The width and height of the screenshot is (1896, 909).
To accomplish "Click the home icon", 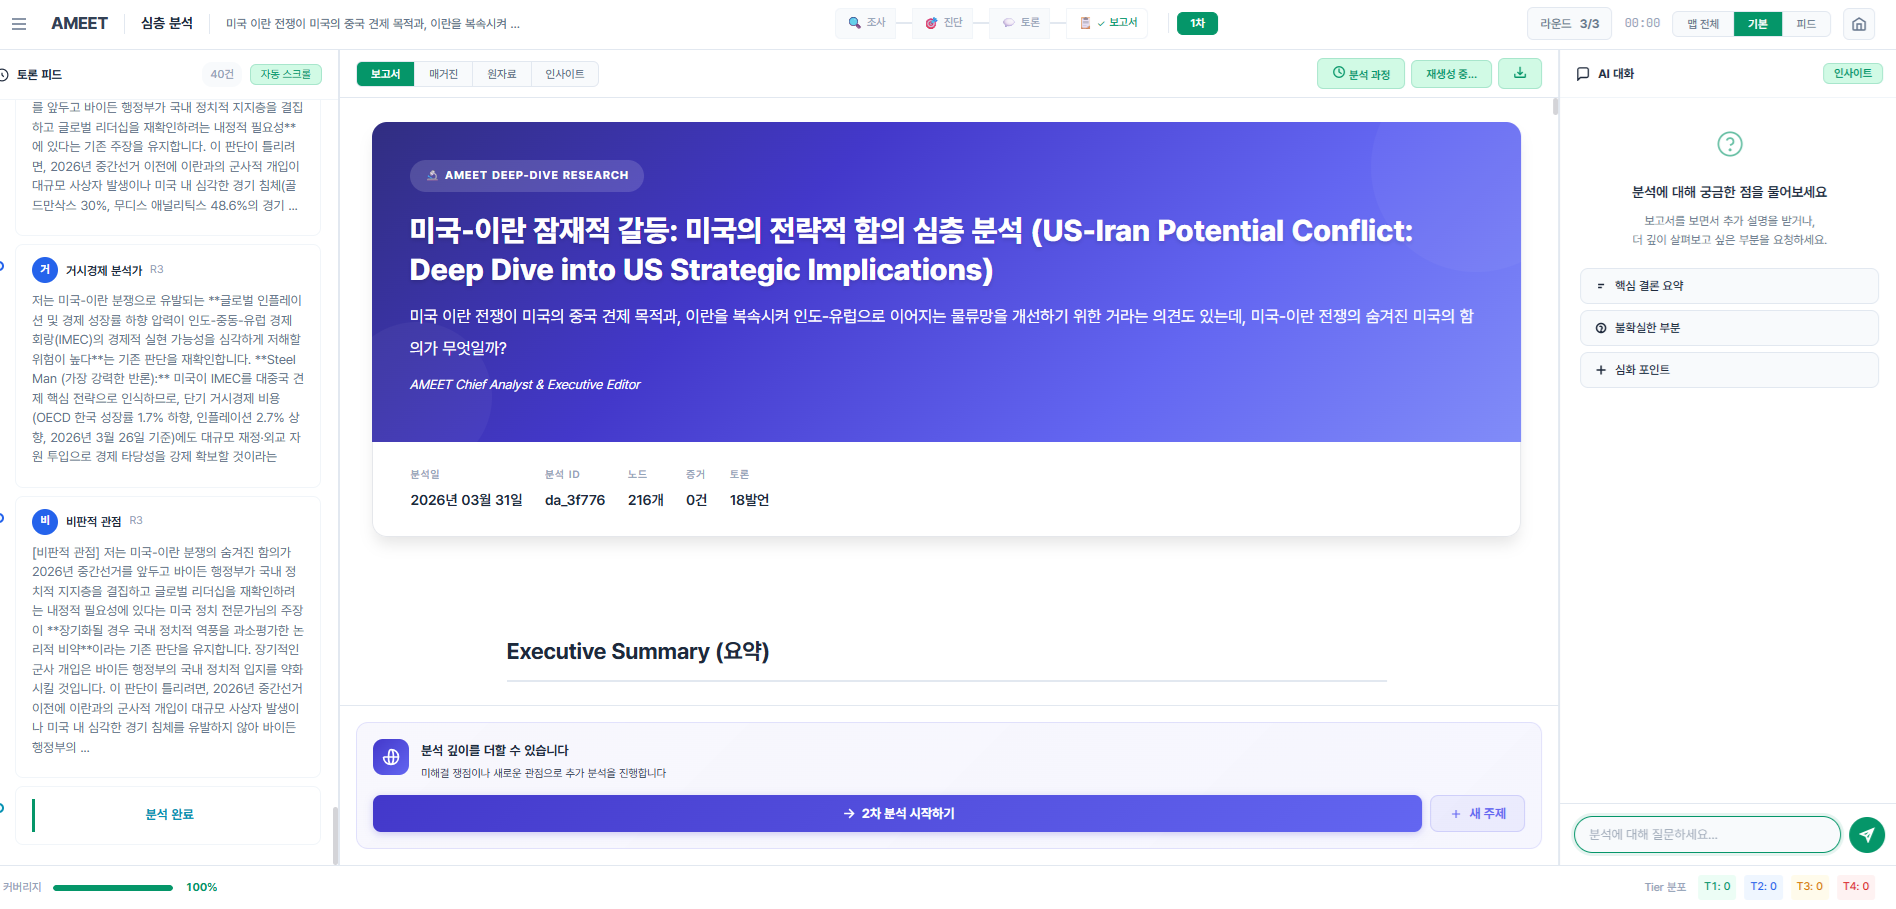I will coord(1858,22).
